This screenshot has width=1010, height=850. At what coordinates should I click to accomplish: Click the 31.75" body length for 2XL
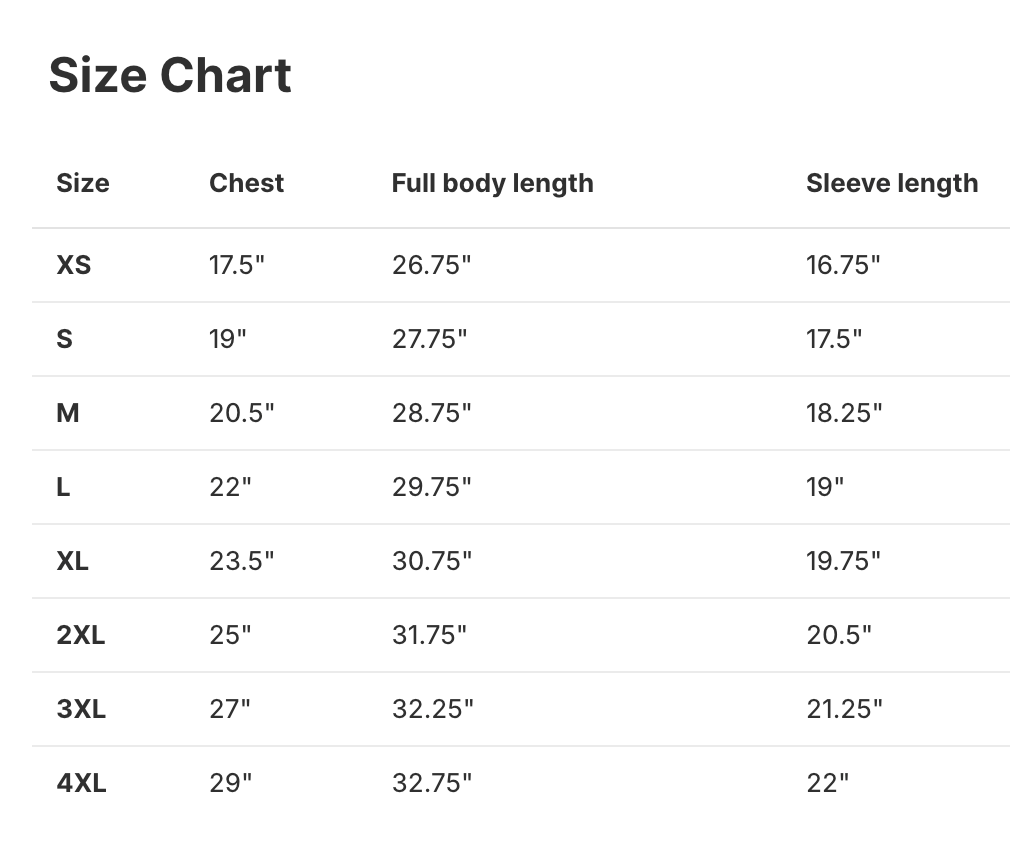429,635
